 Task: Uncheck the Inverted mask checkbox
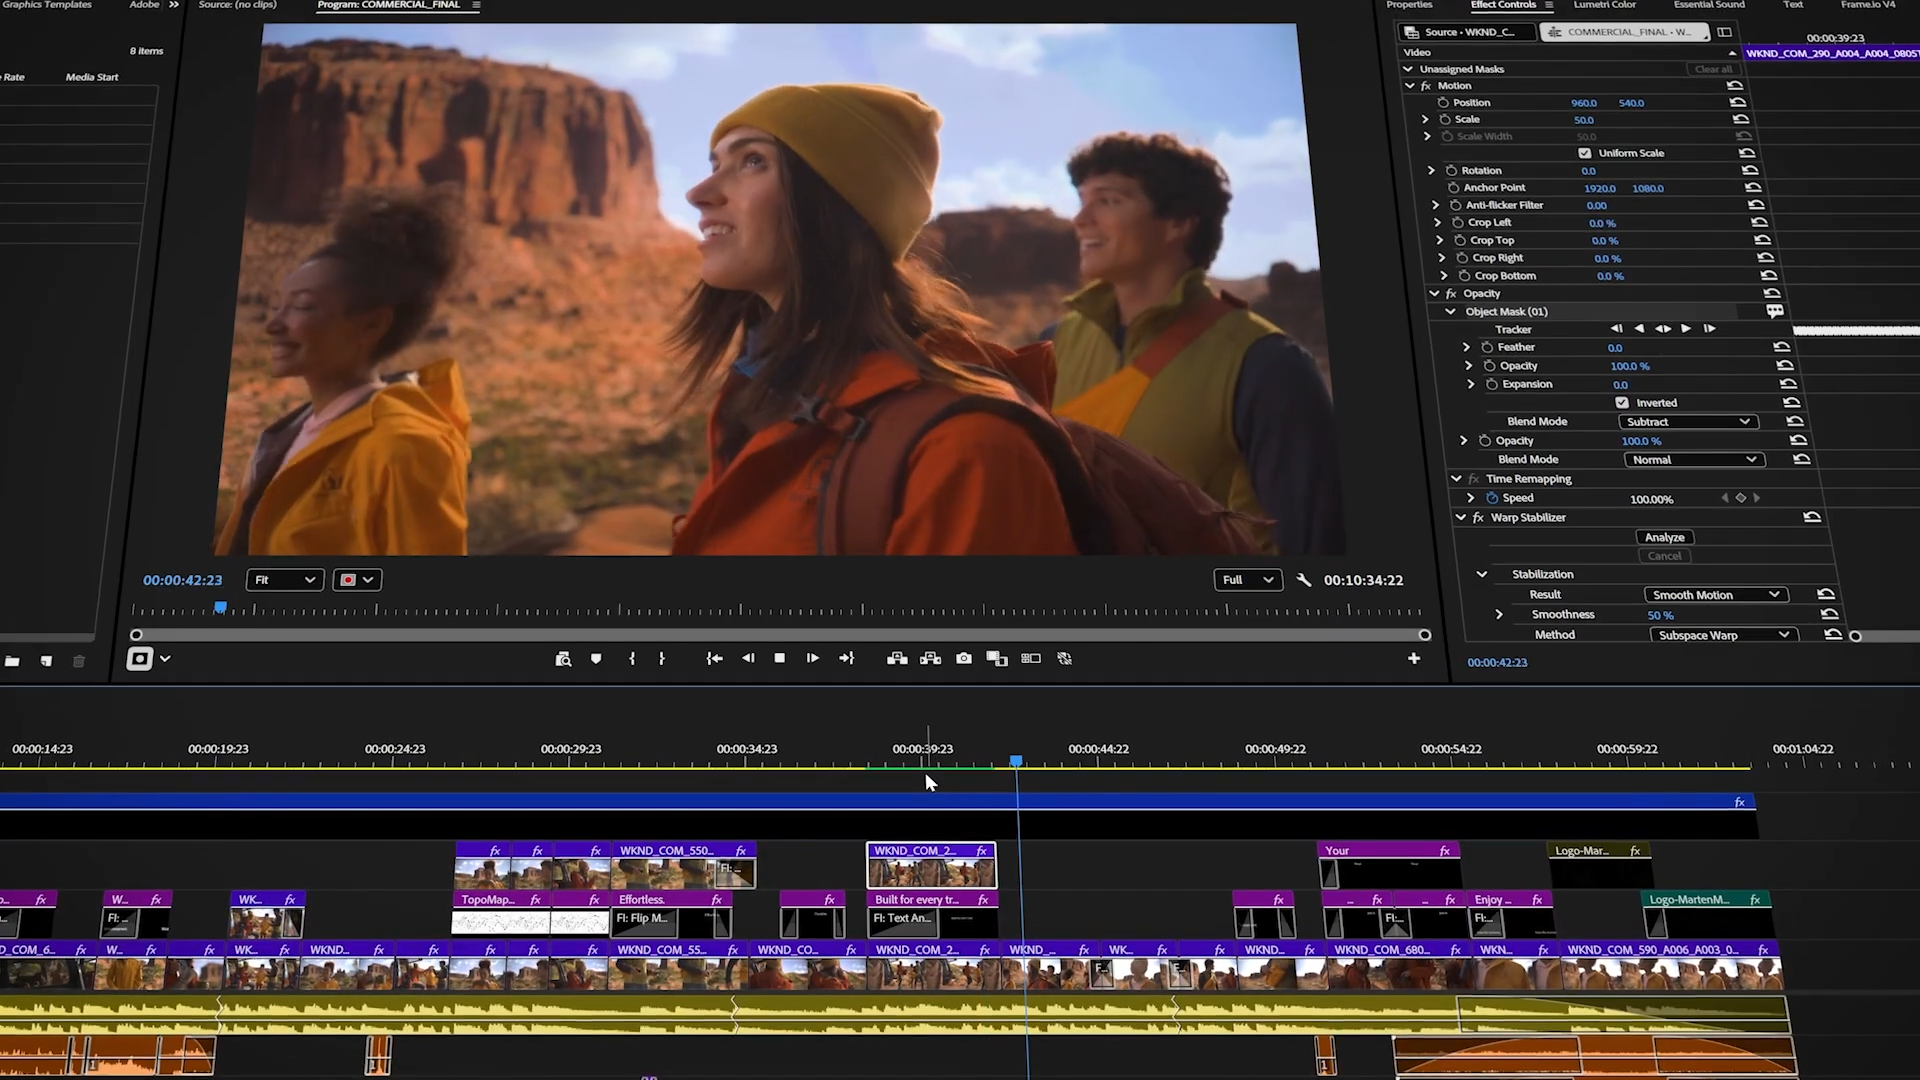tap(1621, 403)
